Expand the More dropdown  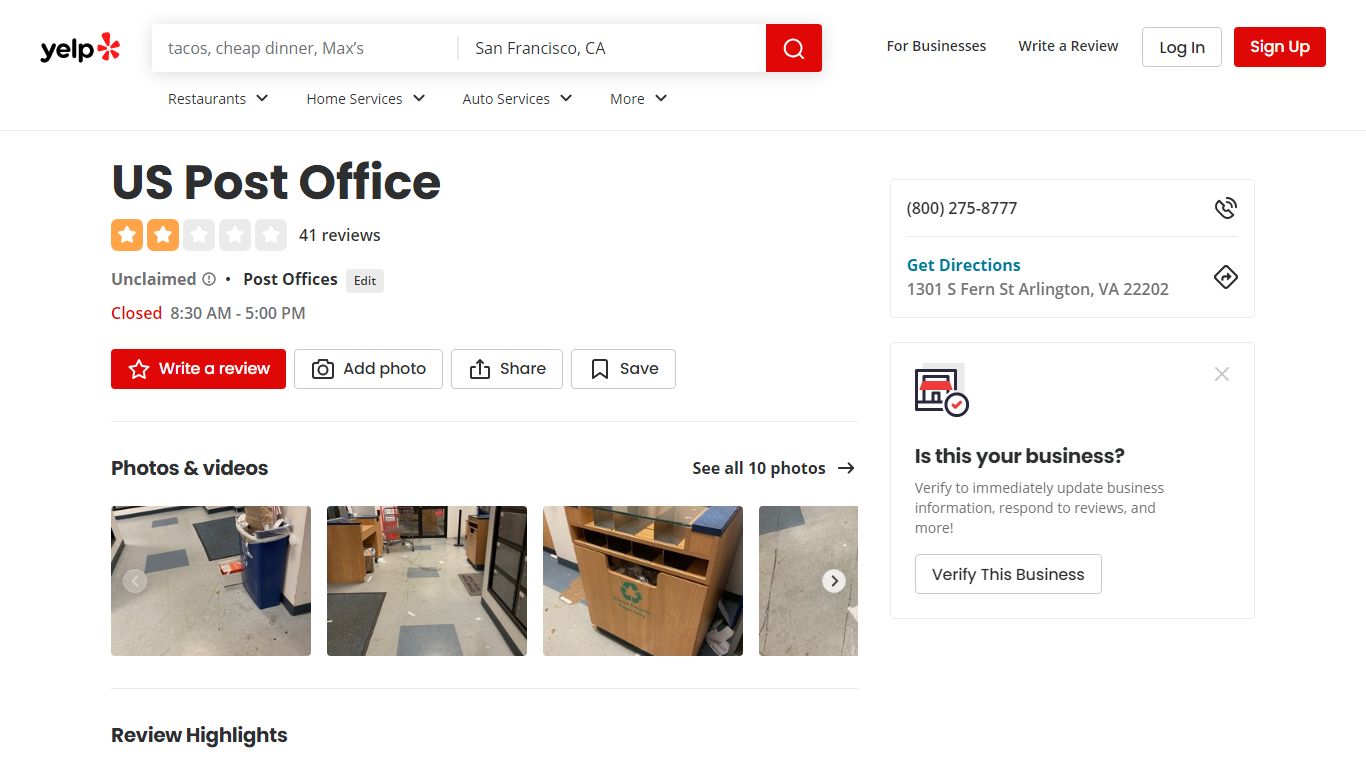pos(639,99)
